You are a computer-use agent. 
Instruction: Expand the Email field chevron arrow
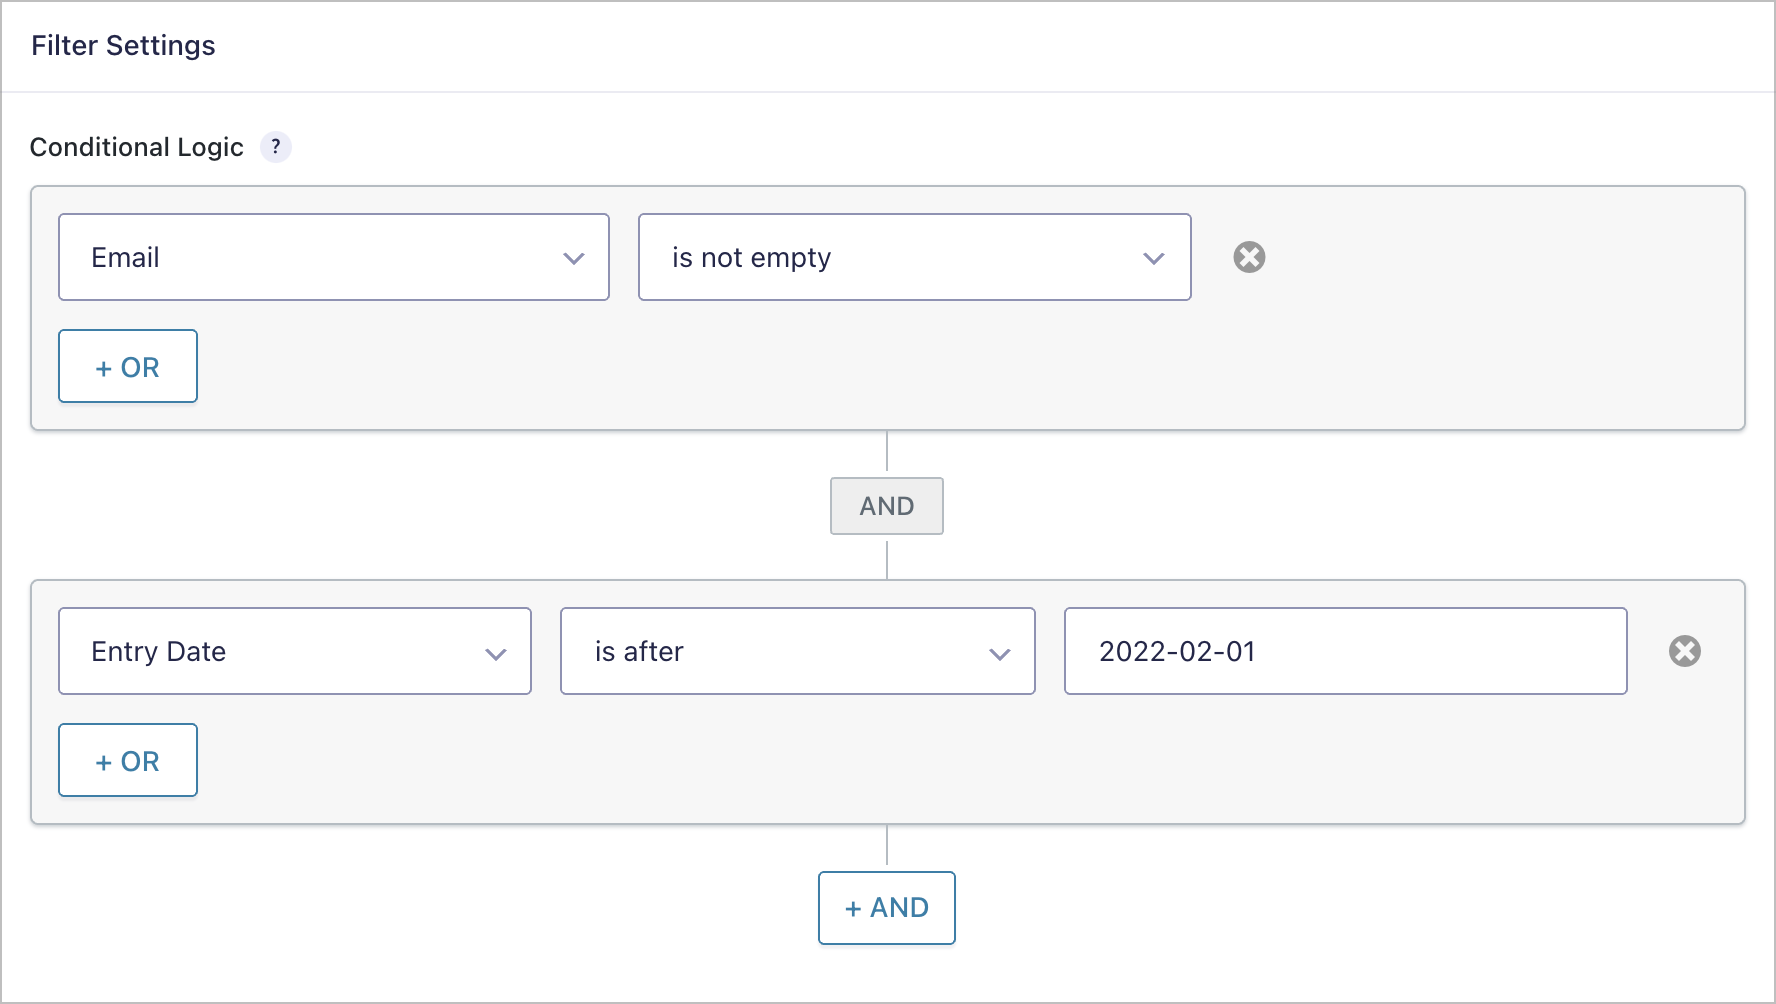click(573, 258)
